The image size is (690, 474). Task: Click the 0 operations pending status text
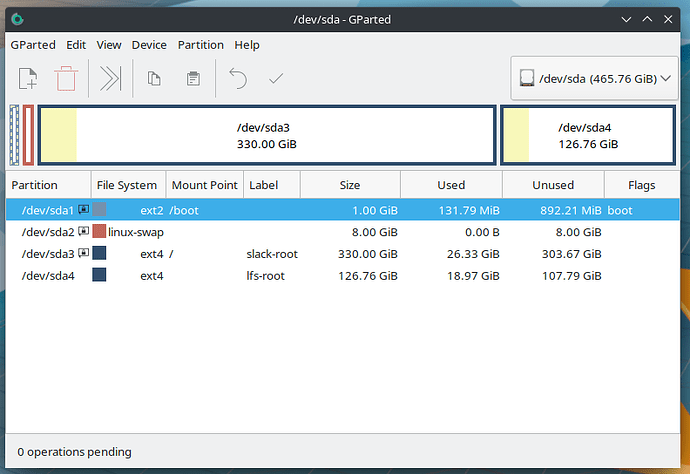tap(74, 452)
